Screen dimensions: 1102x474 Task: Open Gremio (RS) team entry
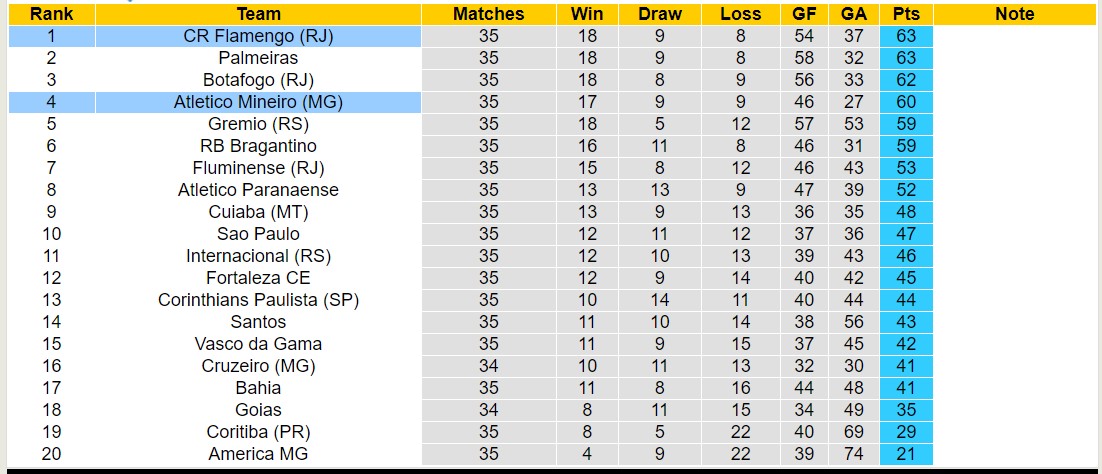click(x=258, y=124)
